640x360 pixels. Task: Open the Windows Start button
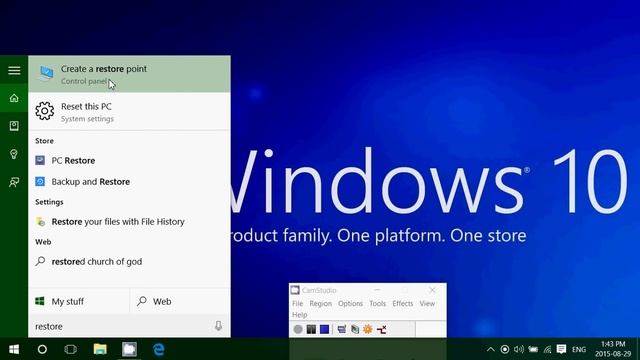14,349
